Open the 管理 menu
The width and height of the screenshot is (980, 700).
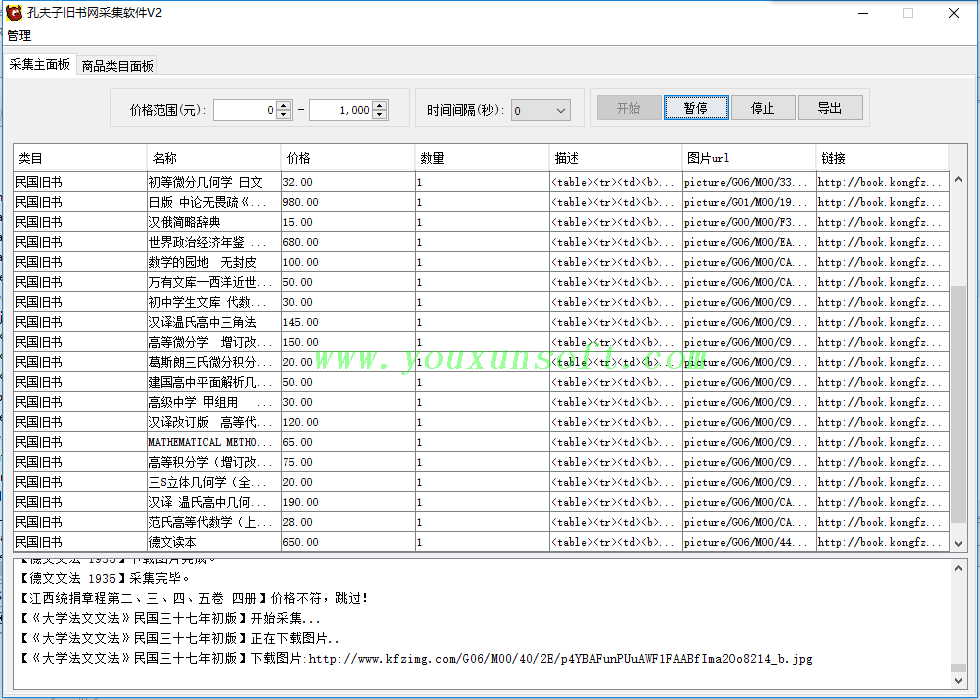coord(19,36)
